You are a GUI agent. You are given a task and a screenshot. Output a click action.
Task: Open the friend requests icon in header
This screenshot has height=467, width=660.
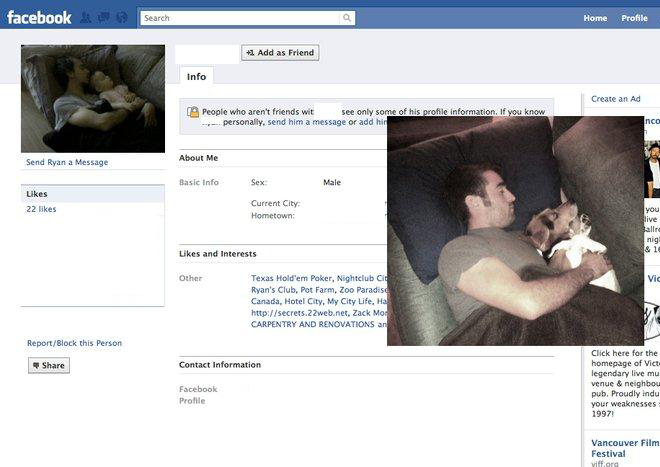pyautogui.click(x=86, y=18)
